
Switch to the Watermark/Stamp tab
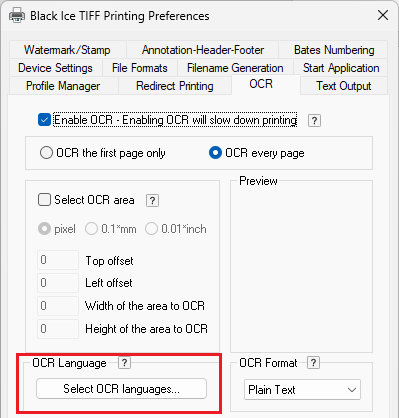click(x=67, y=50)
